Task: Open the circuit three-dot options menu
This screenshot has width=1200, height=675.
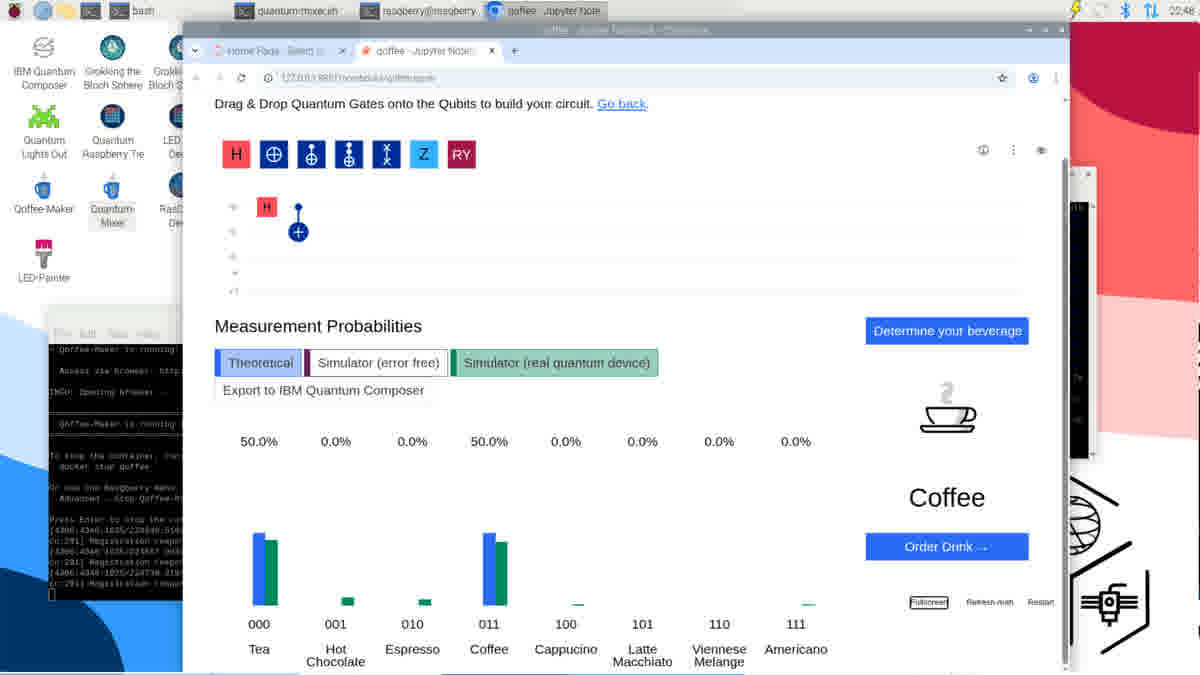Action: [x=1013, y=150]
